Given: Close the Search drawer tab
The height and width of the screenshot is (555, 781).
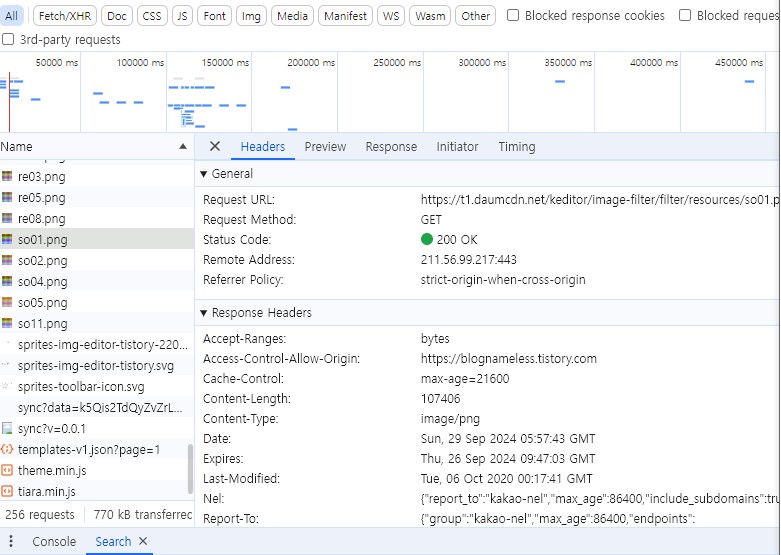Looking at the screenshot, I should 143,541.
